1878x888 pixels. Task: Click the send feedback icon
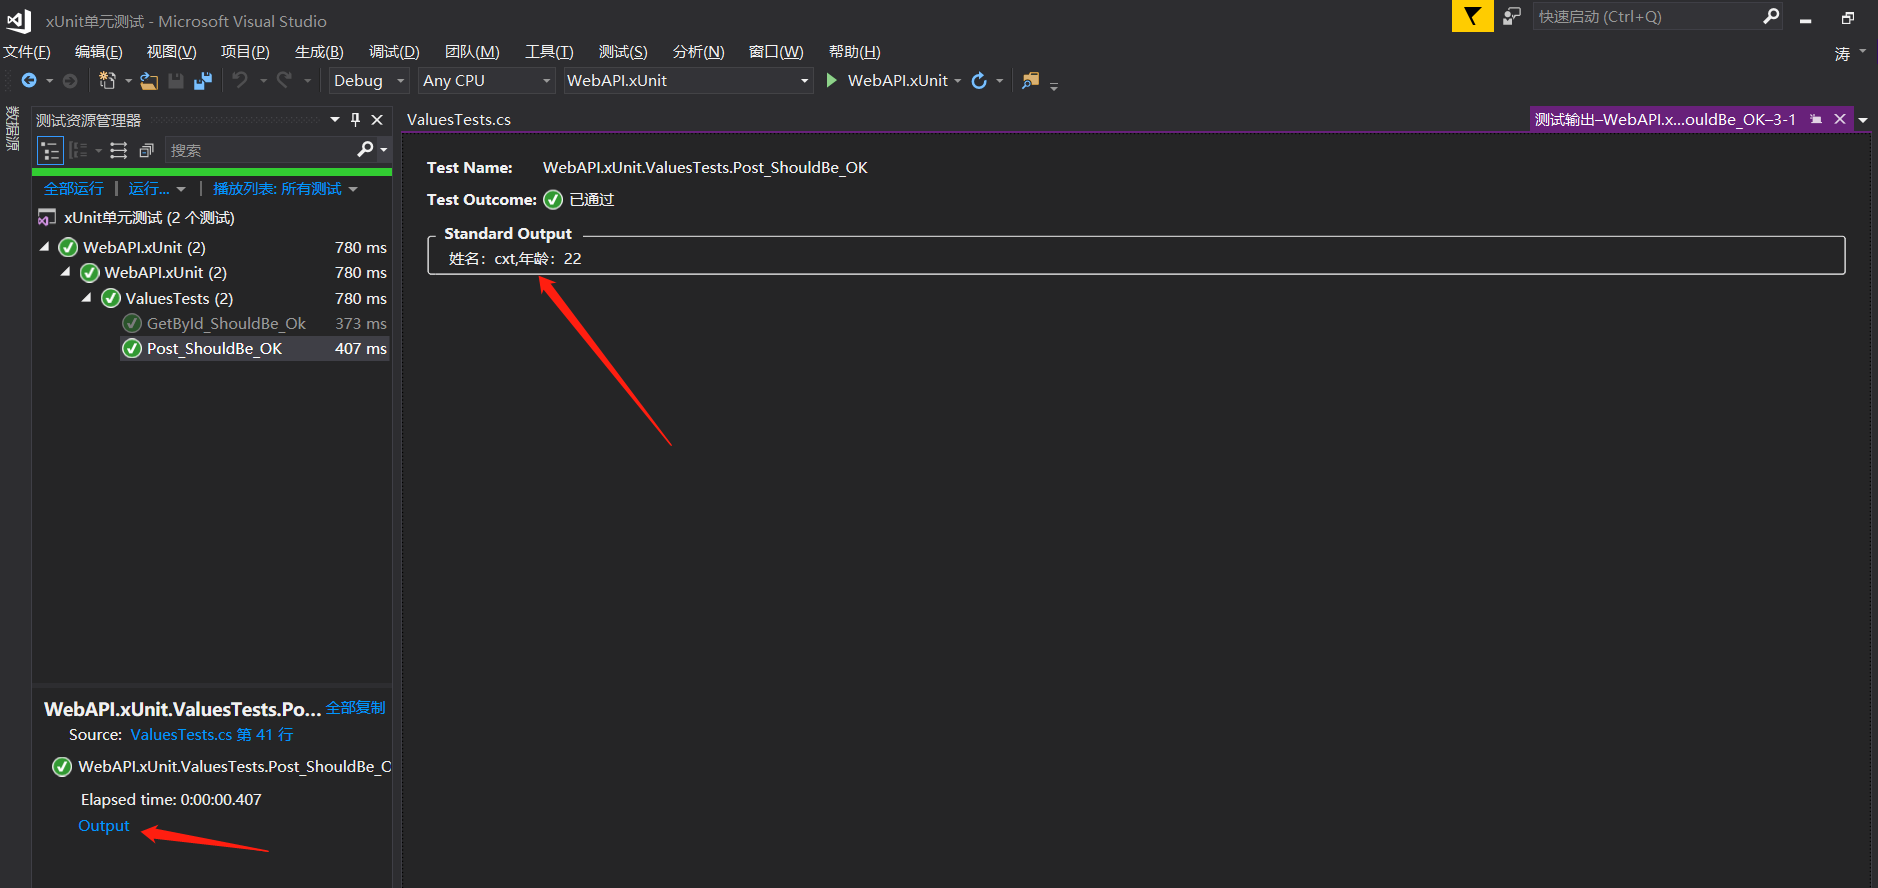1512,16
